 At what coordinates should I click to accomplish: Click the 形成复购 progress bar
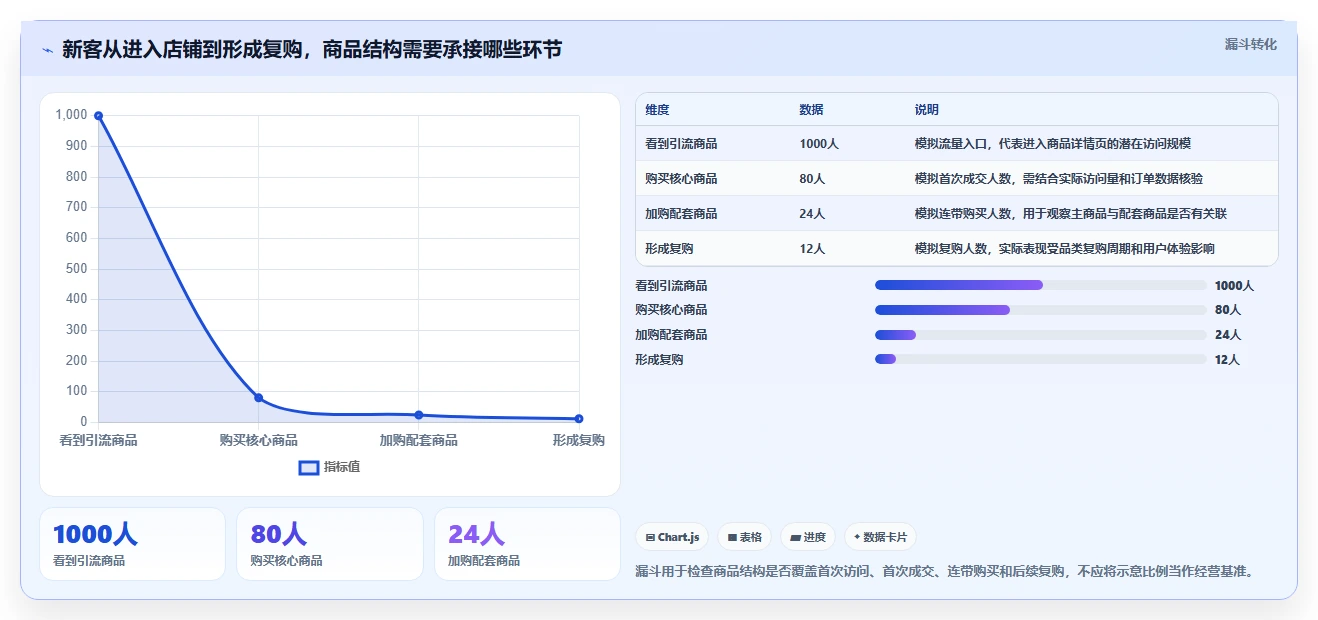coord(1040,359)
